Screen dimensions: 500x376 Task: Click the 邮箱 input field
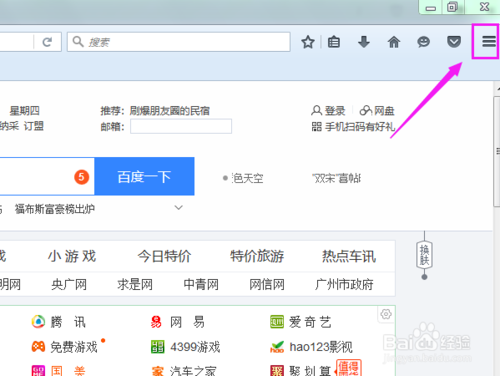click(x=181, y=126)
